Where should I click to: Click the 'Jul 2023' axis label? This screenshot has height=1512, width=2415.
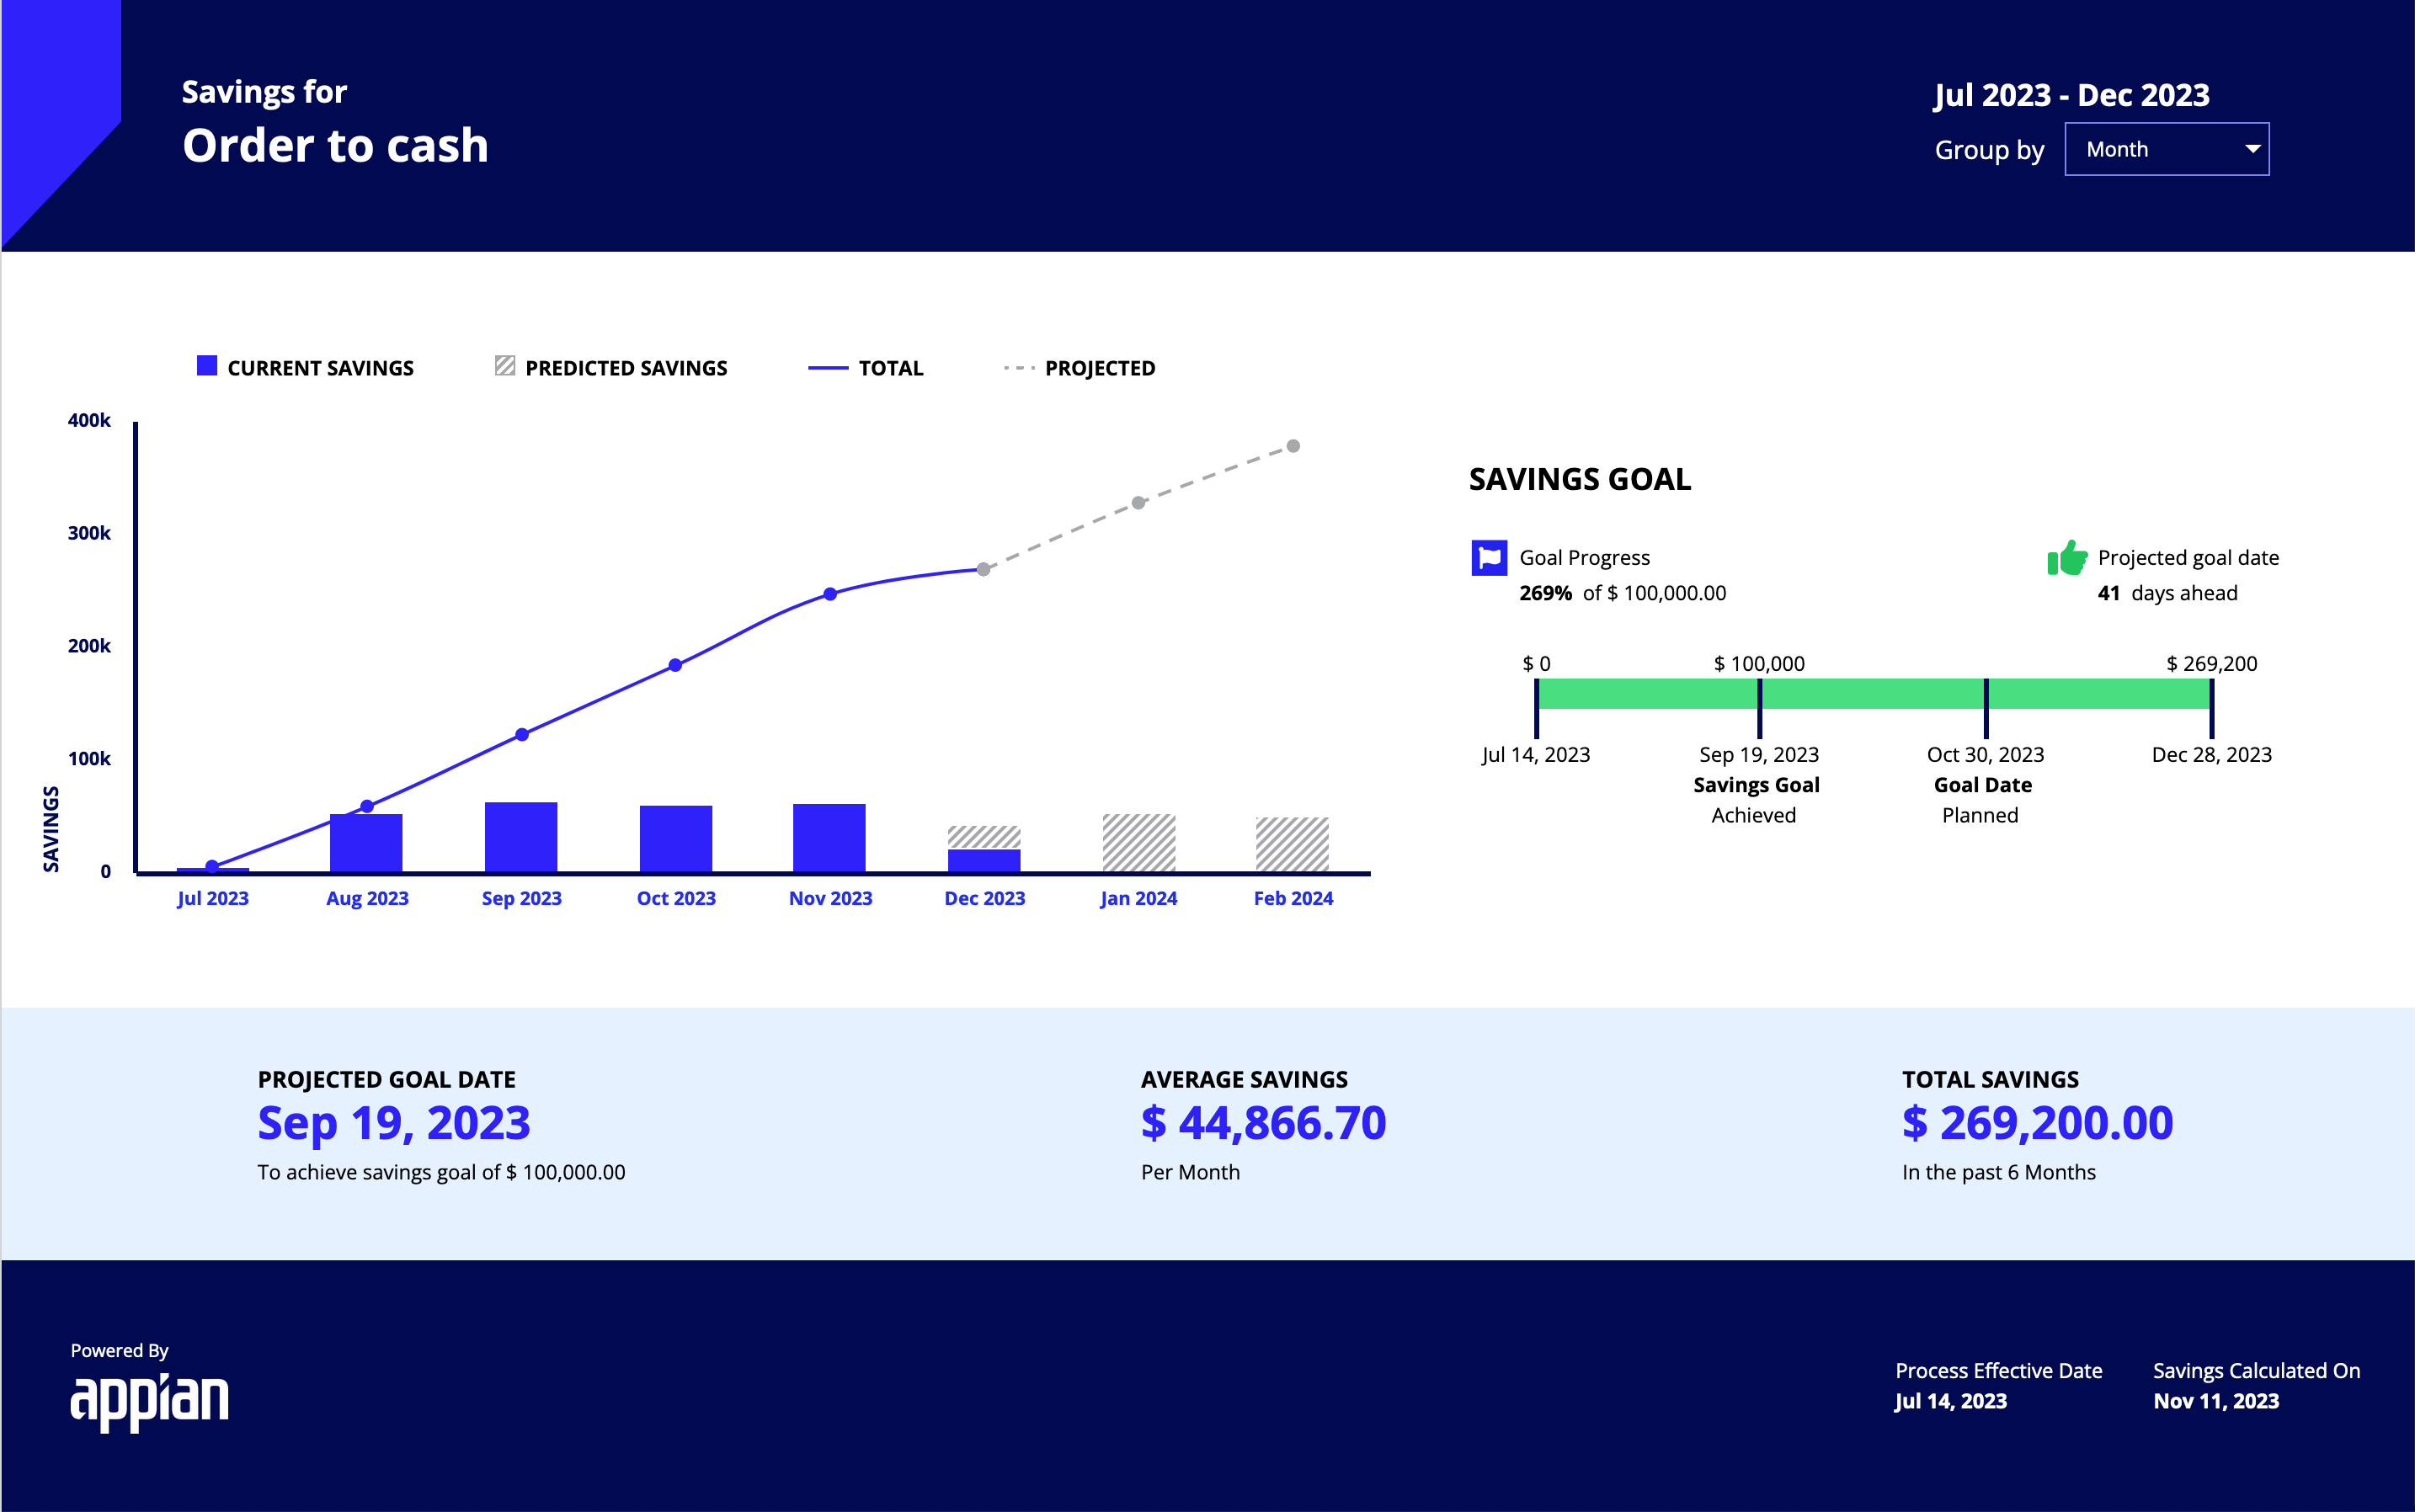point(213,898)
